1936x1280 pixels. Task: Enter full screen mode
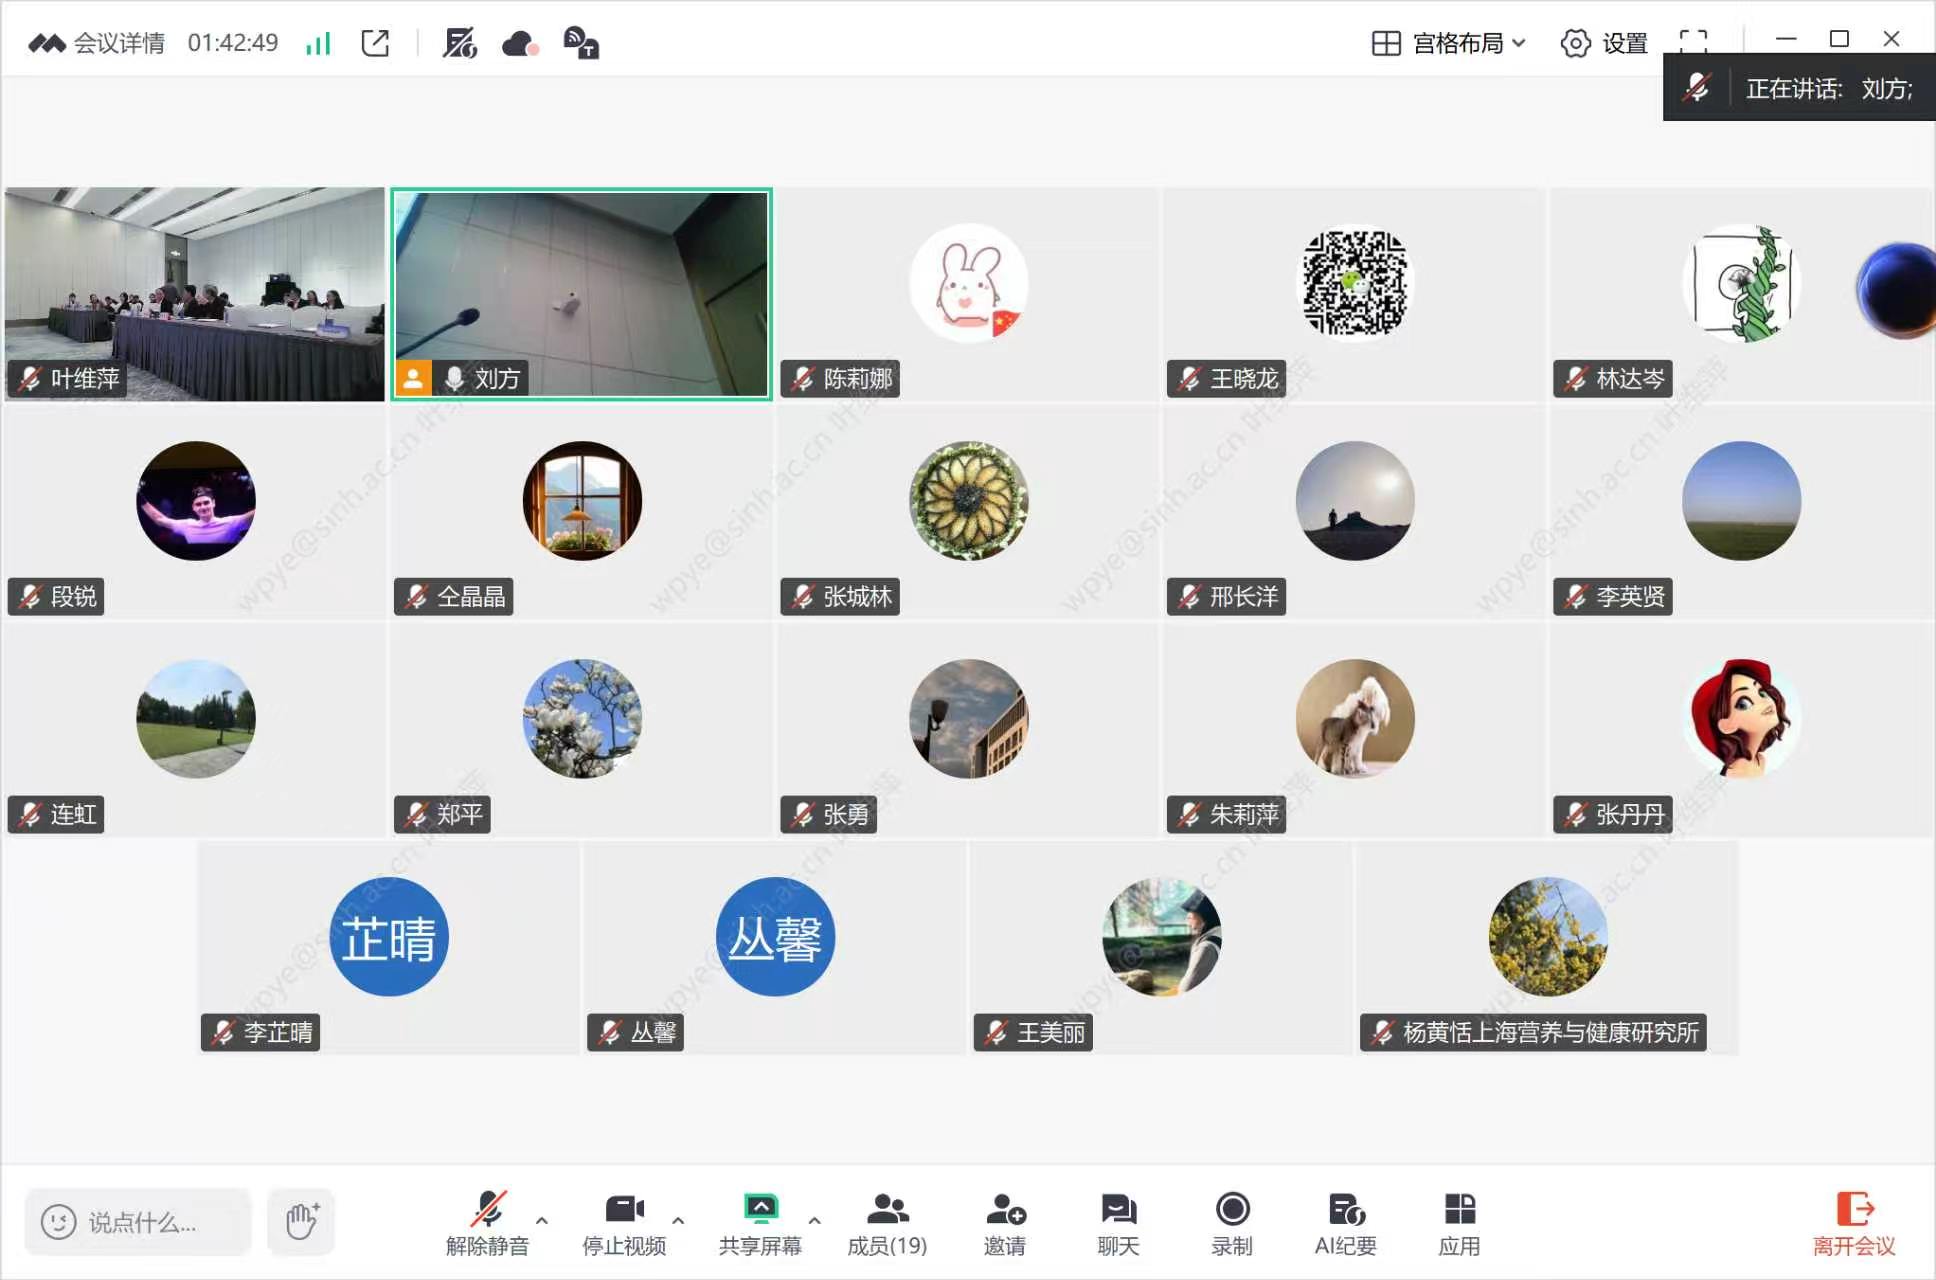pos(1693,40)
